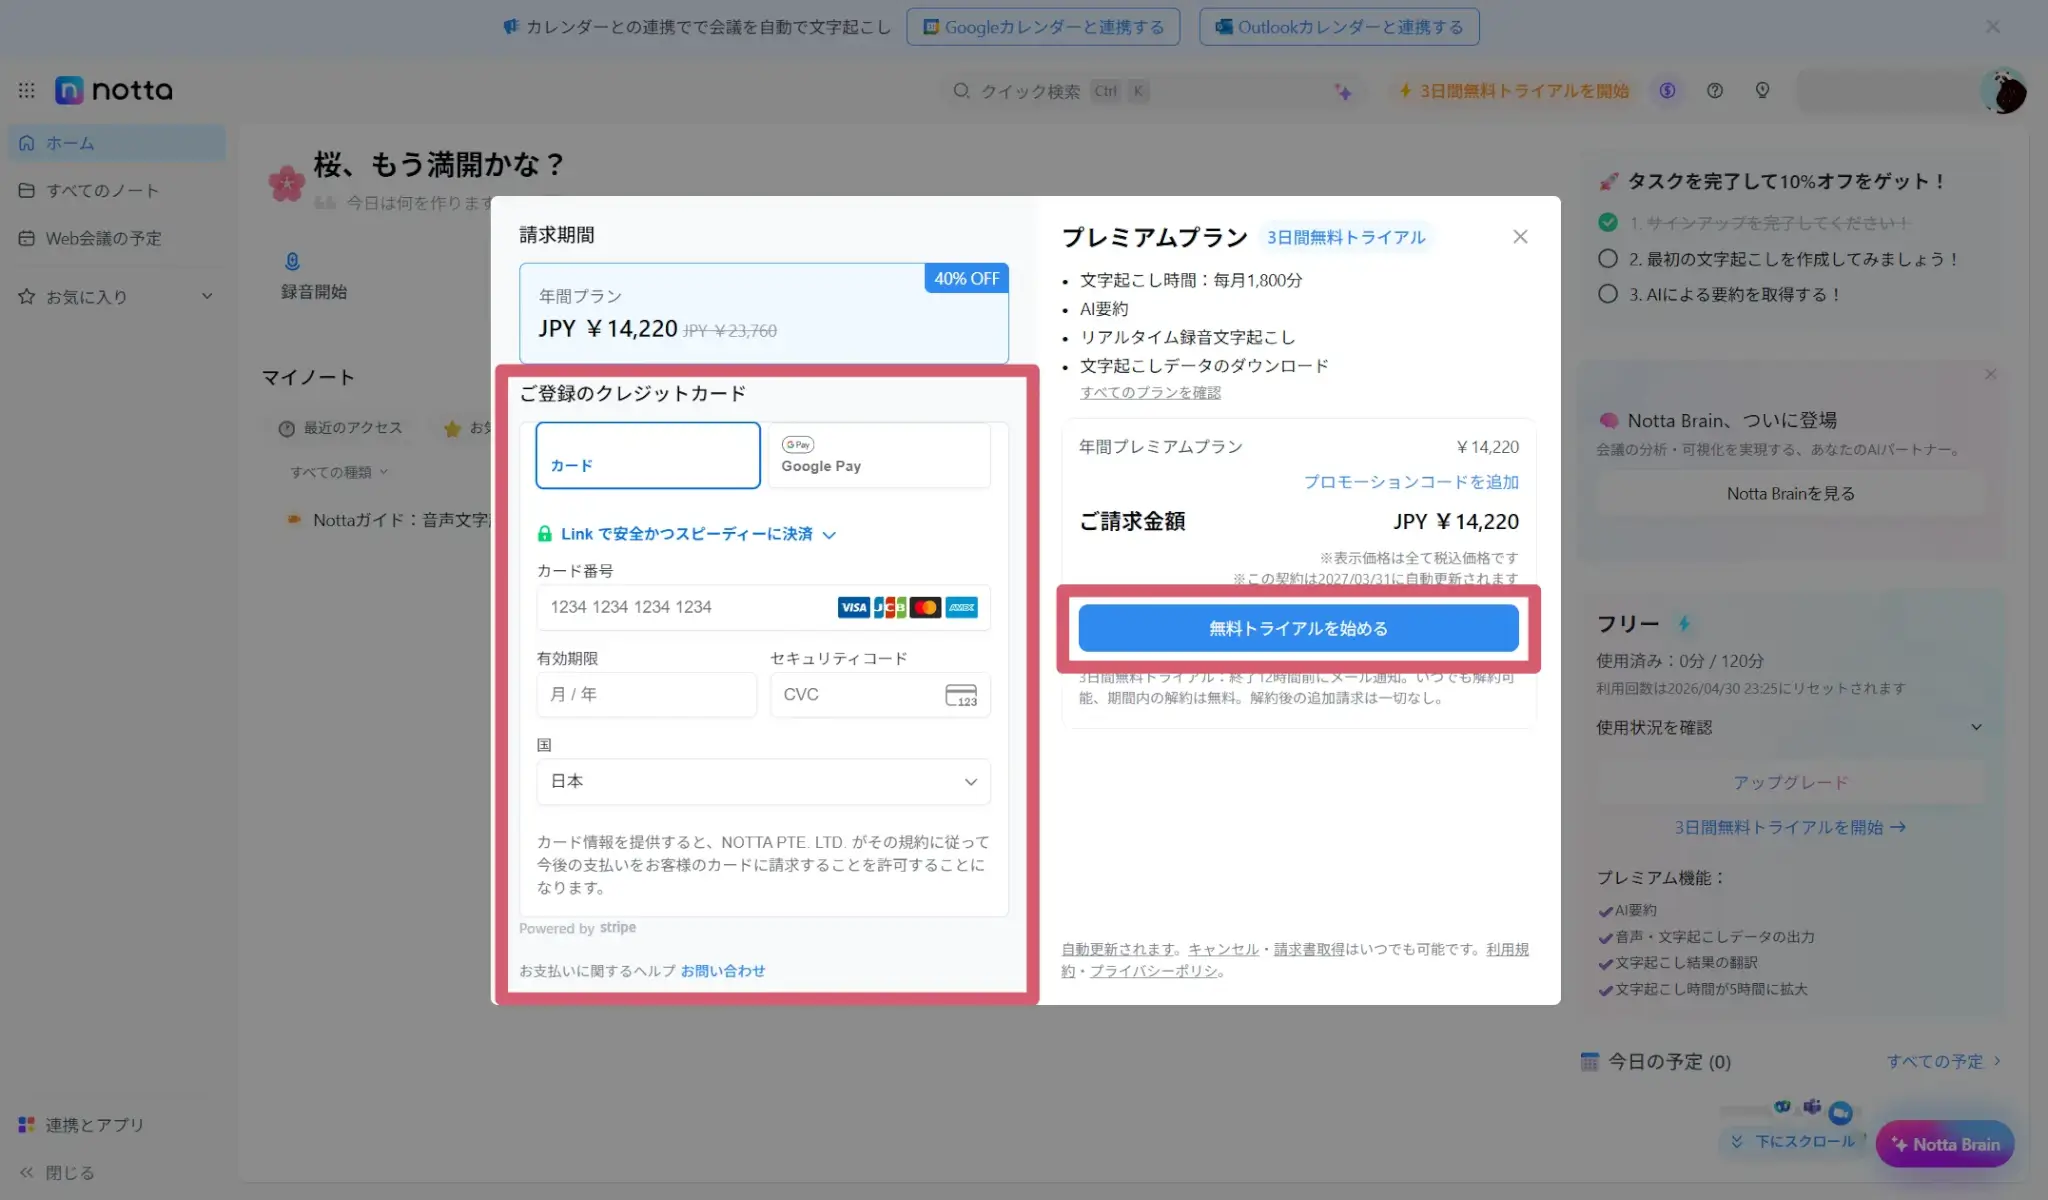This screenshot has width=2048, height=1200.
Task: Click the AI sparkle icon in search bar
Action: coord(1343,92)
